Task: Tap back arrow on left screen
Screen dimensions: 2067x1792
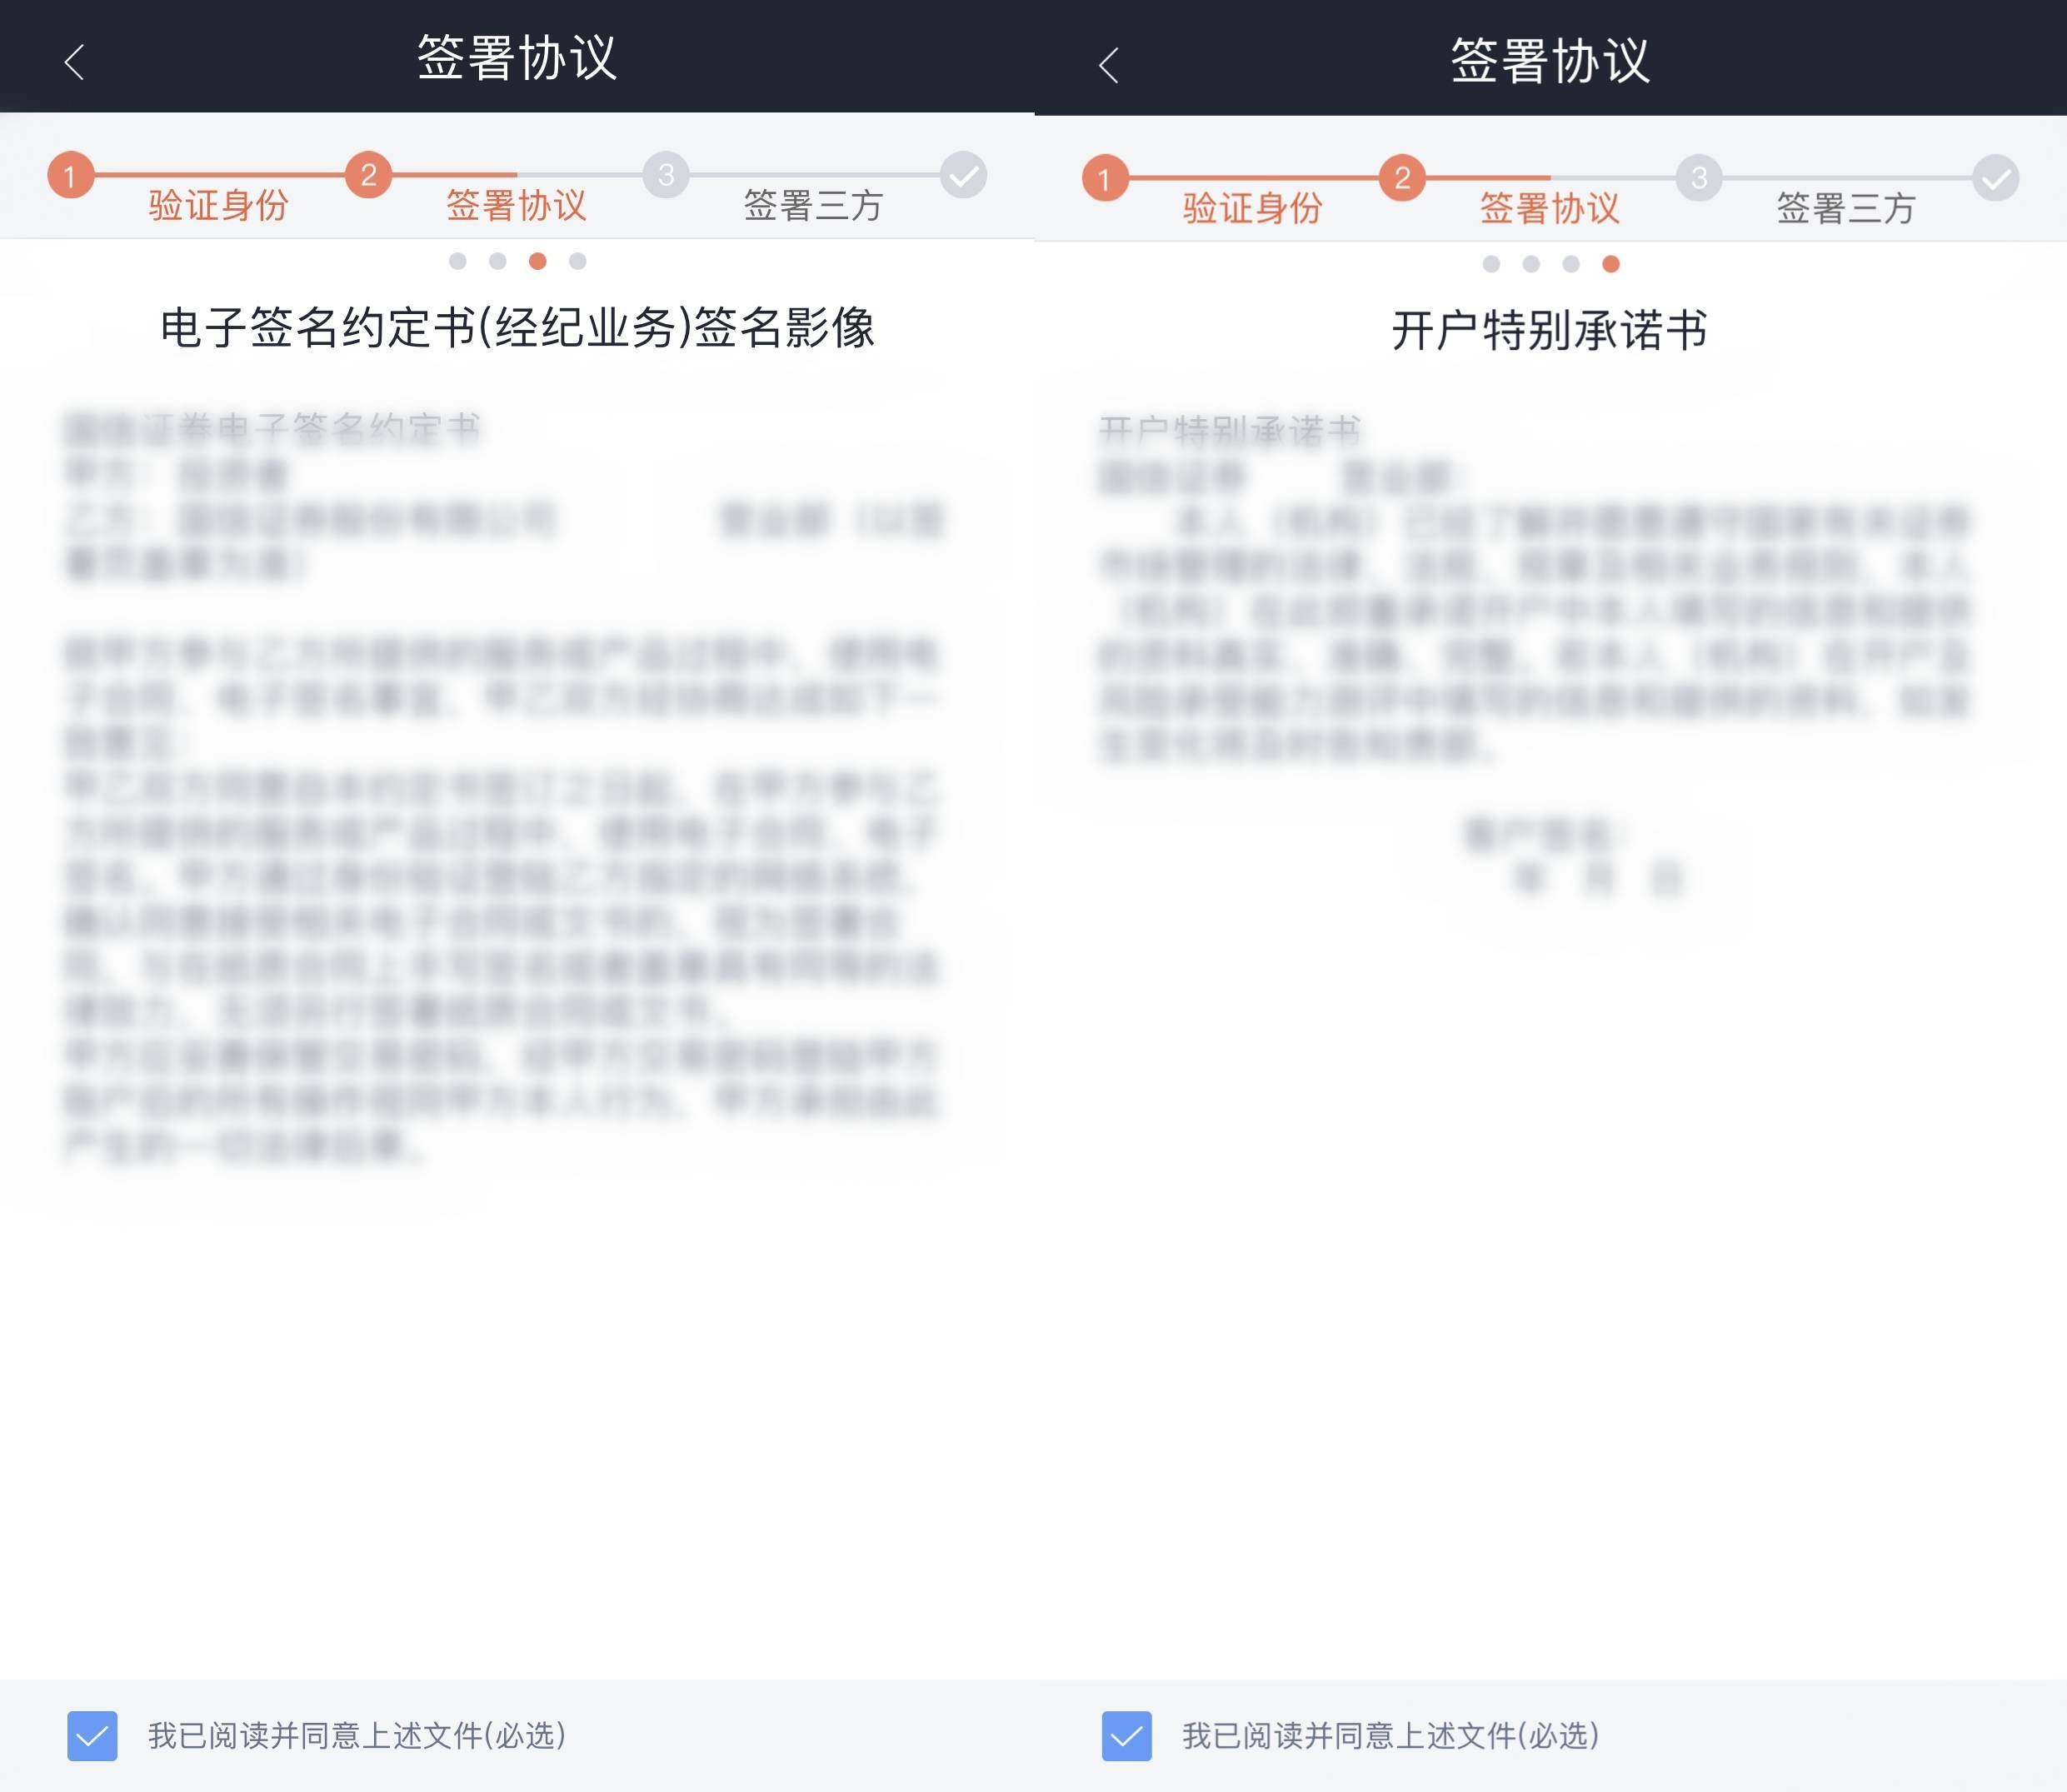Action: [74, 62]
